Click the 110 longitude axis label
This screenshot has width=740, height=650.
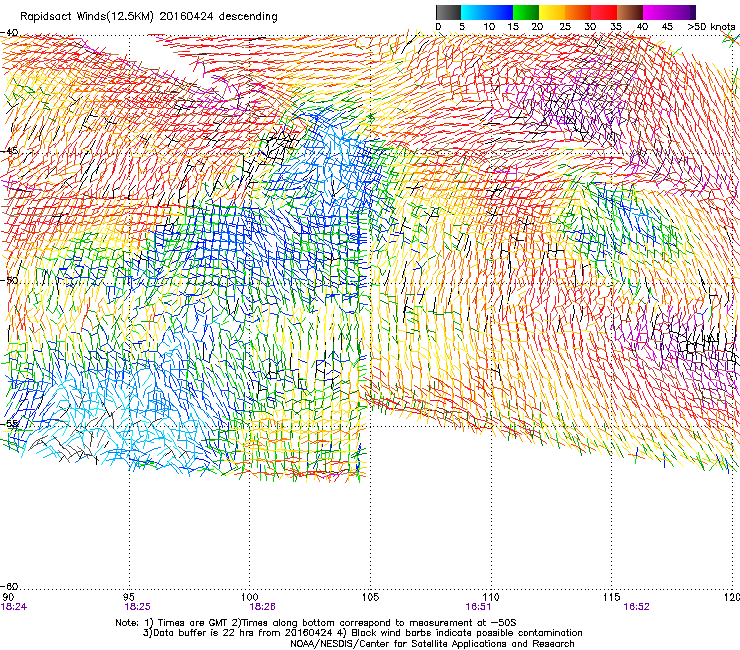click(491, 597)
